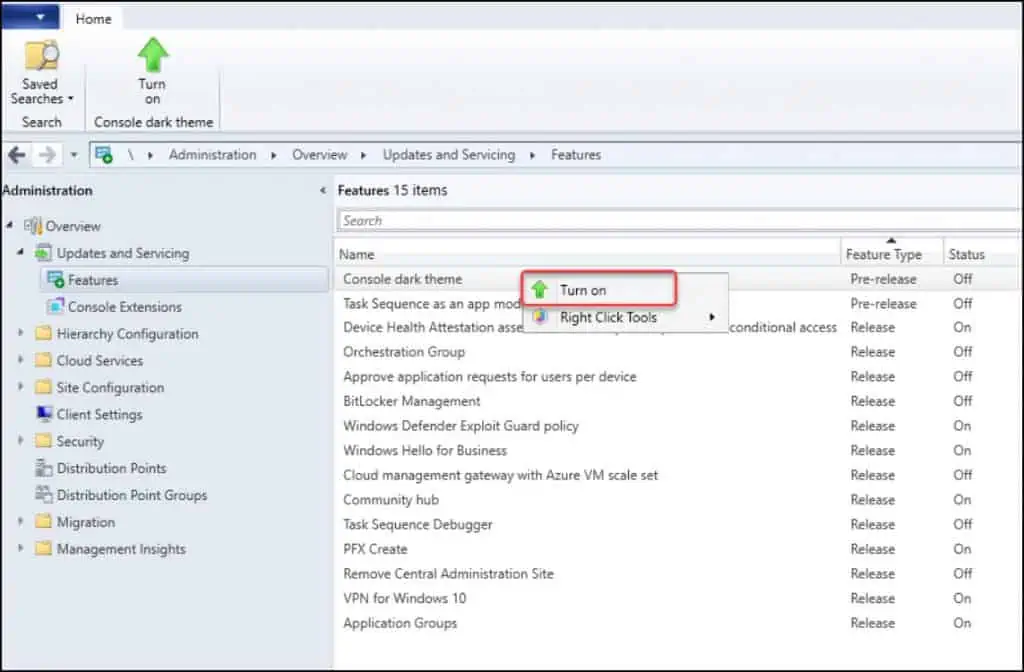Select the Windows Hello for Business row
Image resolution: width=1024 pixels, height=672 pixels.
point(677,450)
